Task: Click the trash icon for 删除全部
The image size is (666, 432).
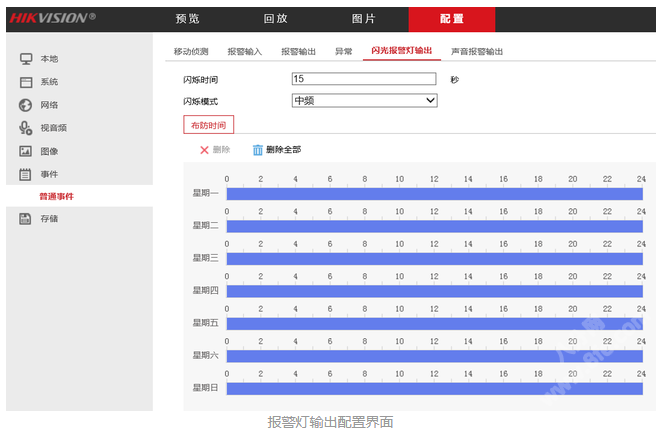Action: [x=257, y=150]
